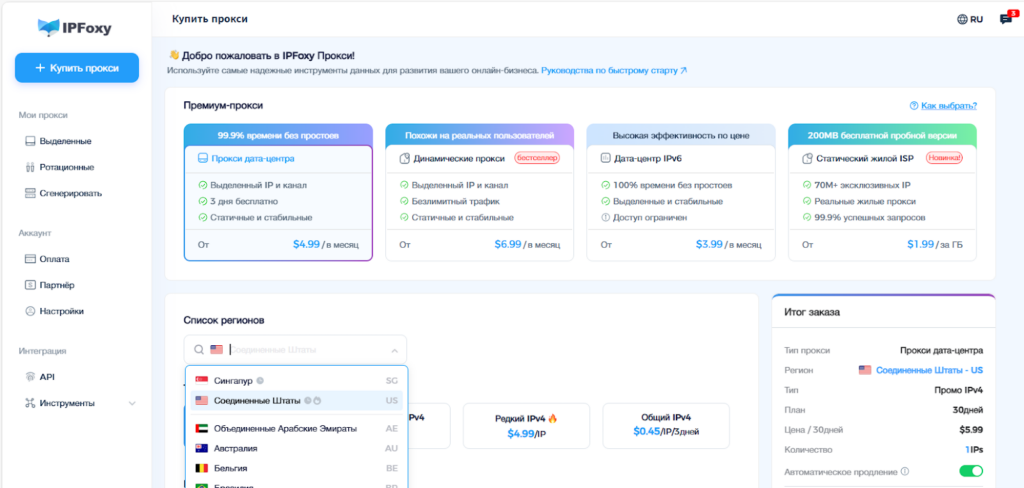Open Руководства по быстрому старту link
This screenshot has width=1024, height=488.
613,71
